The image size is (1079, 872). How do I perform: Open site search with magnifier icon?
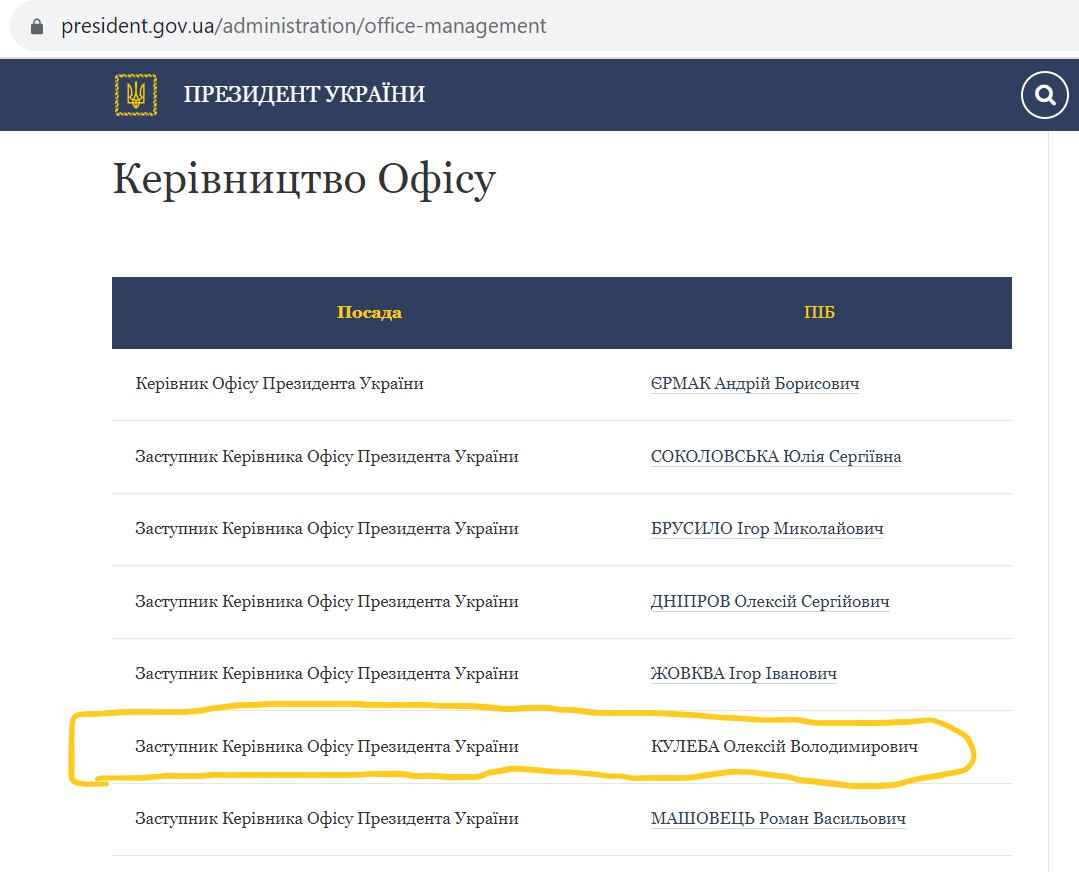[1045, 95]
